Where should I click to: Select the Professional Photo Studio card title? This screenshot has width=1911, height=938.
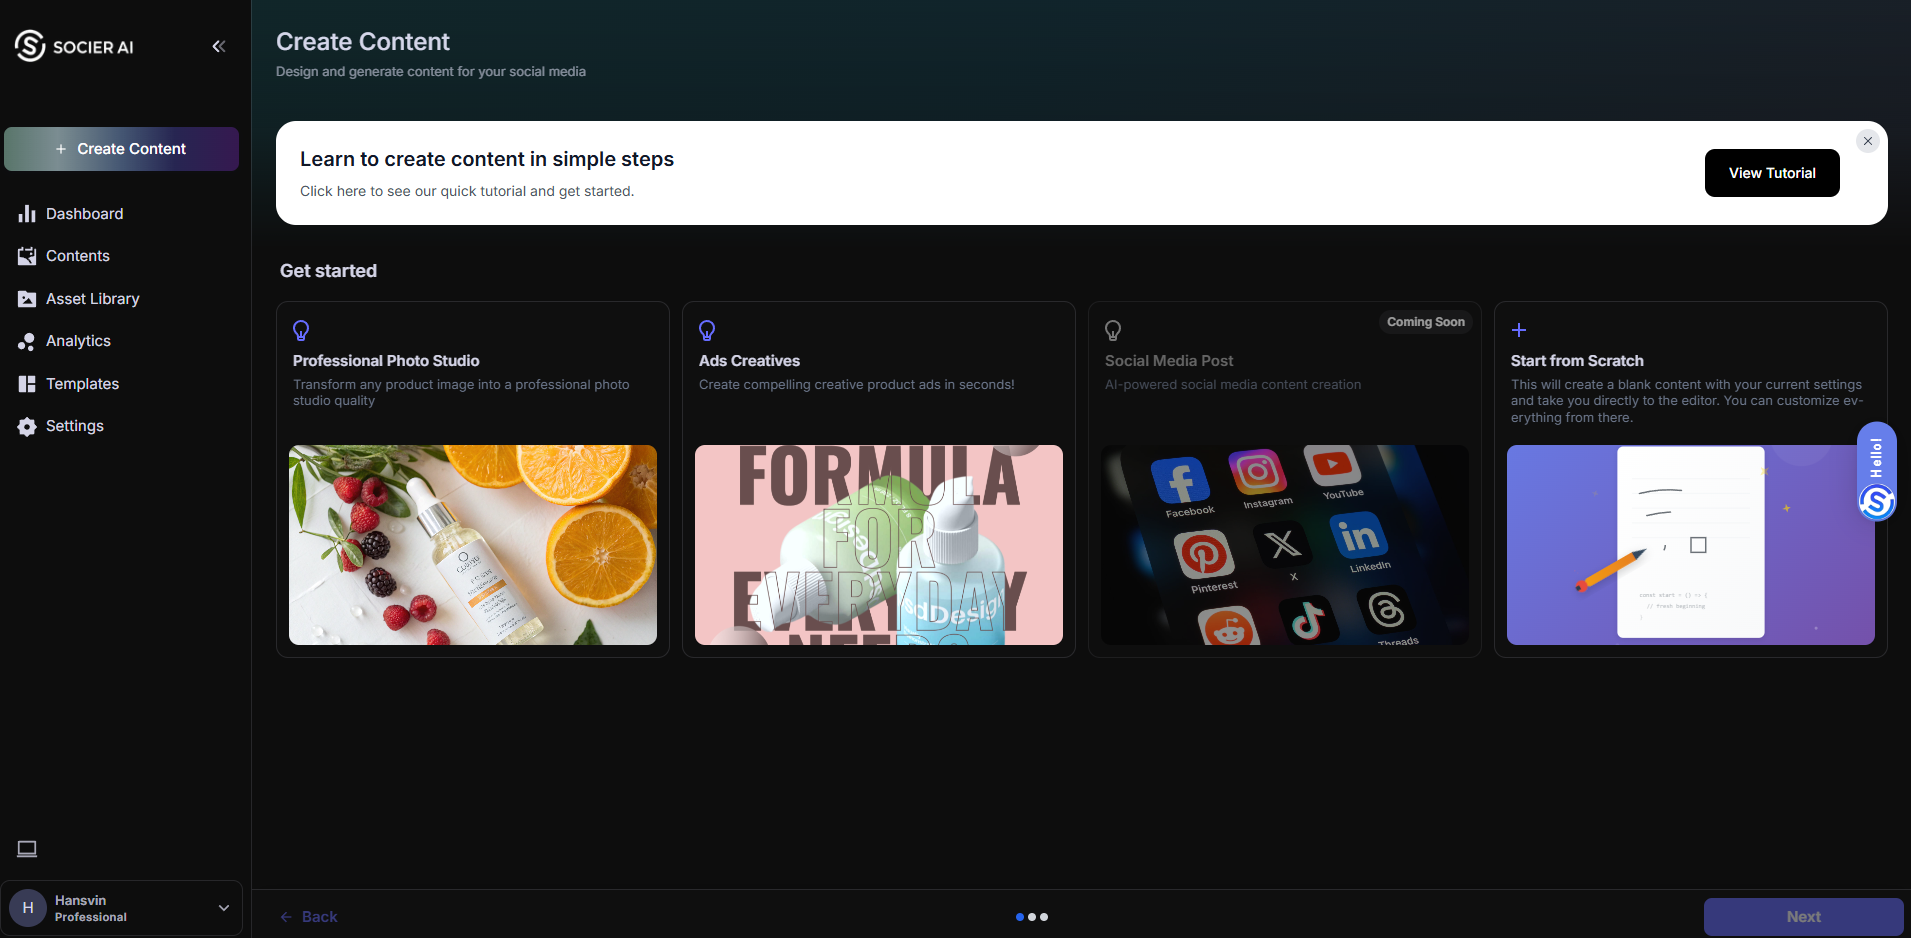(x=386, y=361)
